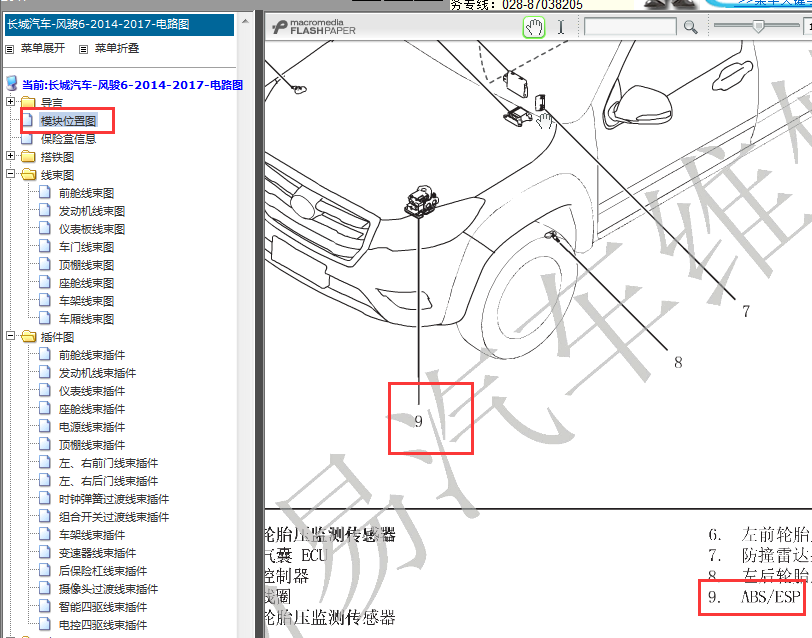Open 变速器线束插件 page

(x=97, y=553)
